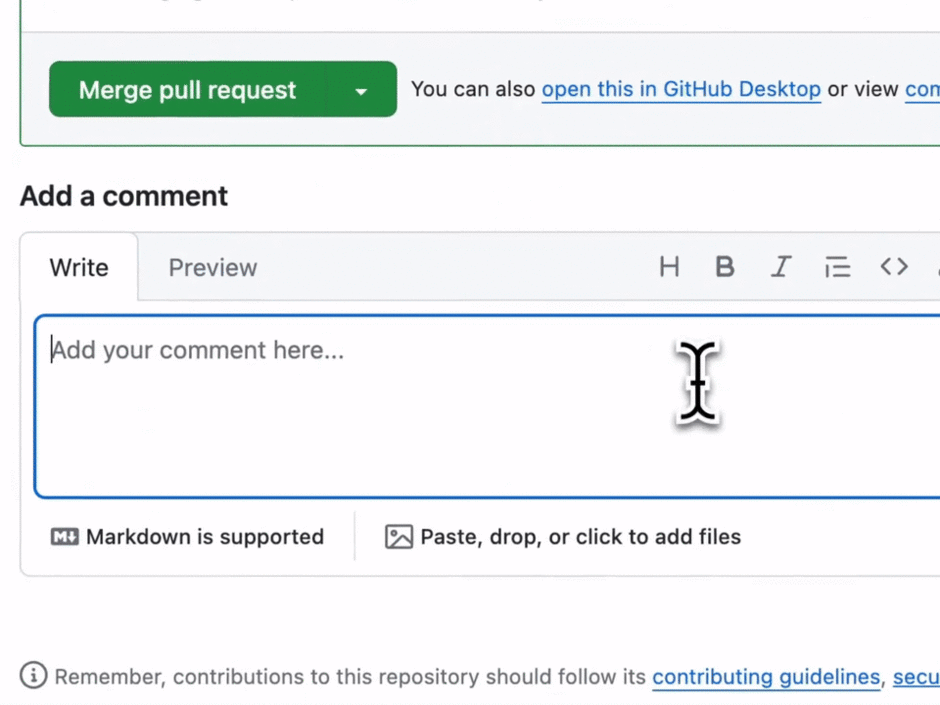This screenshot has height=705, width=940.
Task: Insert a heading with the H icon
Action: [669, 267]
